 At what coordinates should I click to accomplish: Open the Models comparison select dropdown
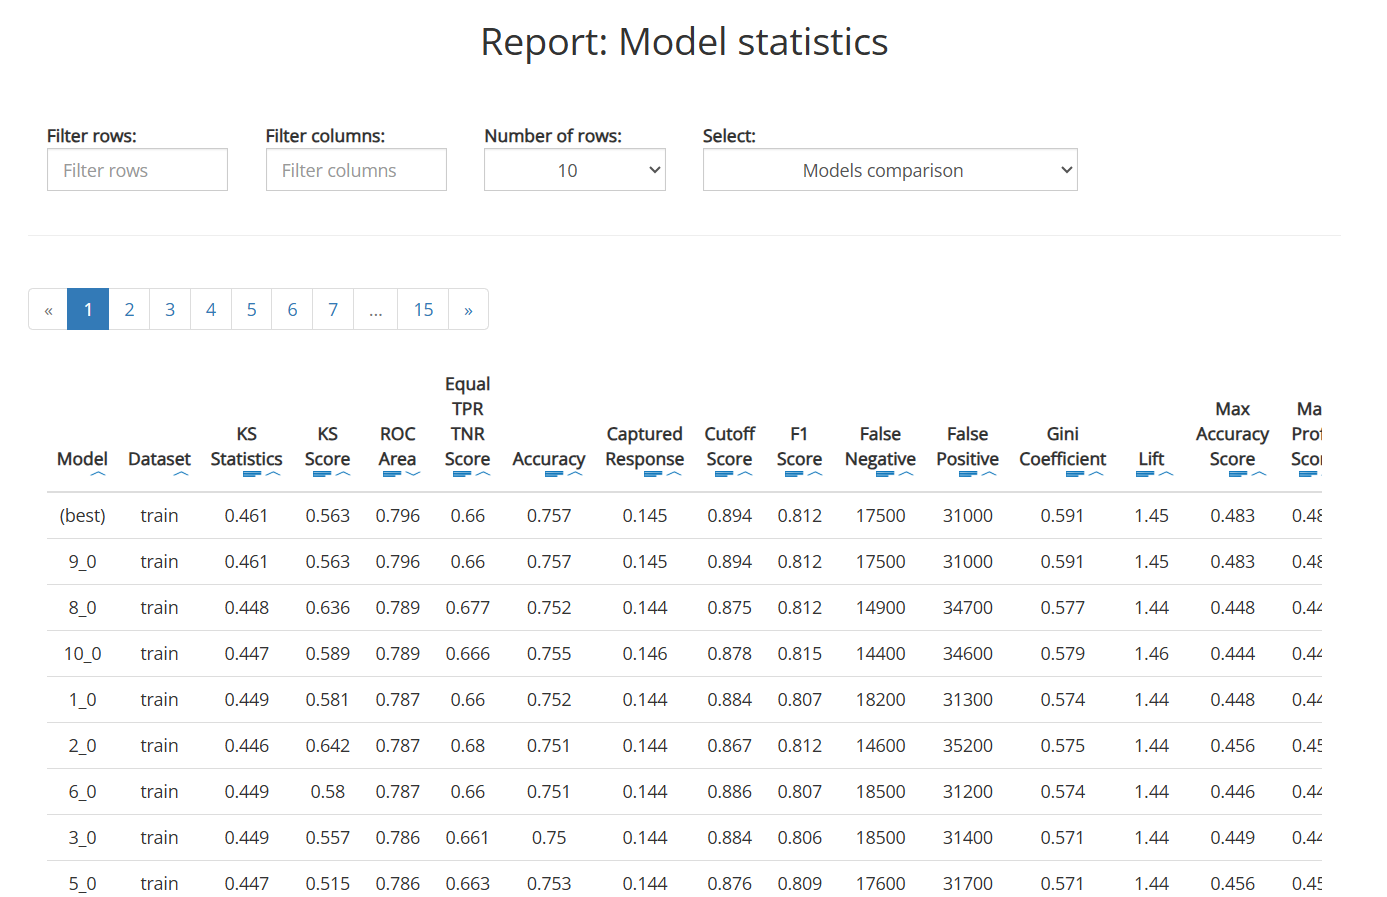click(x=889, y=170)
